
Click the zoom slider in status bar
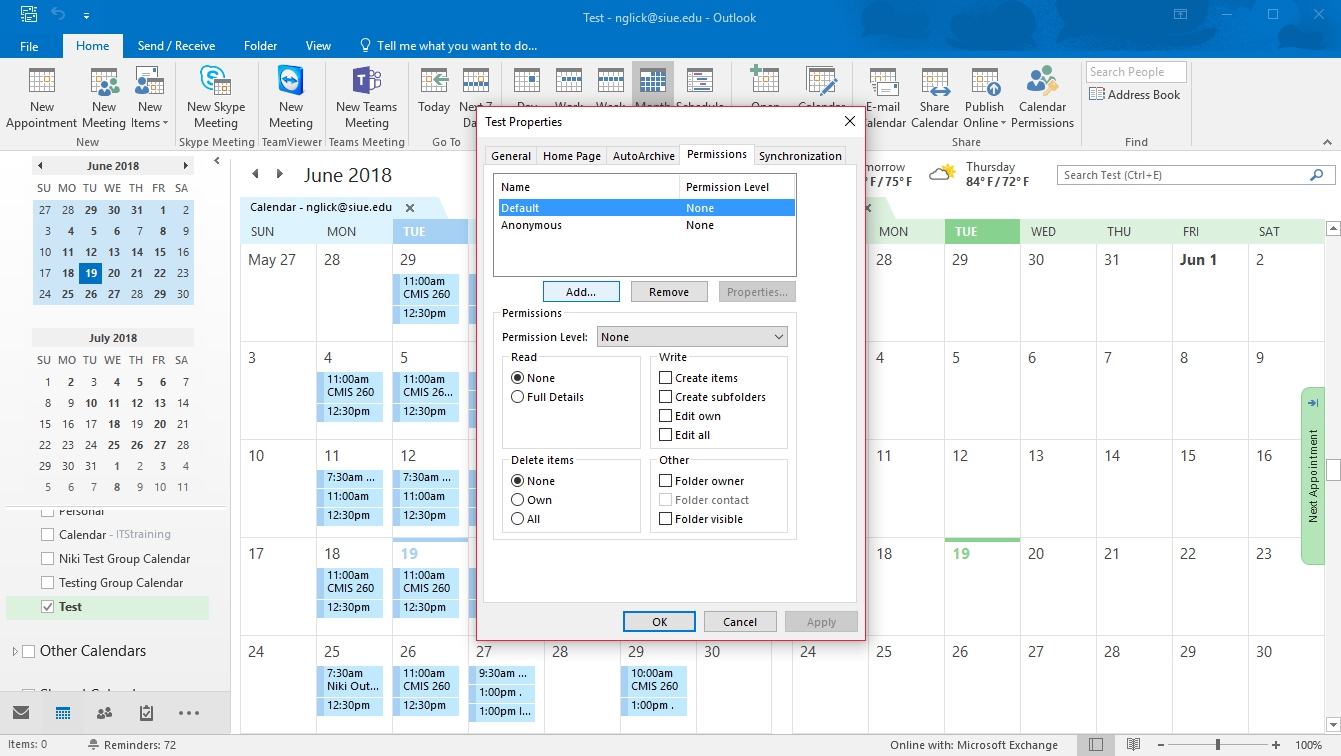coord(1217,745)
